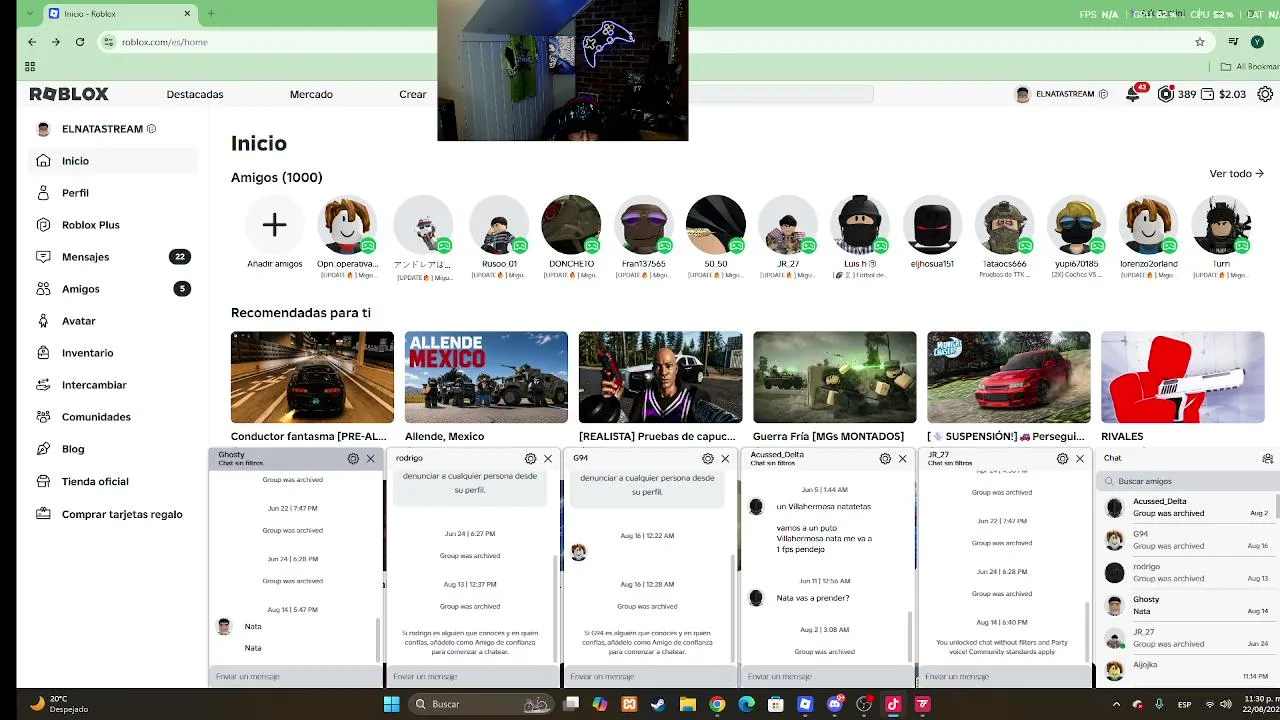
Task: Open the Windows Start menu
Action: (392, 704)
